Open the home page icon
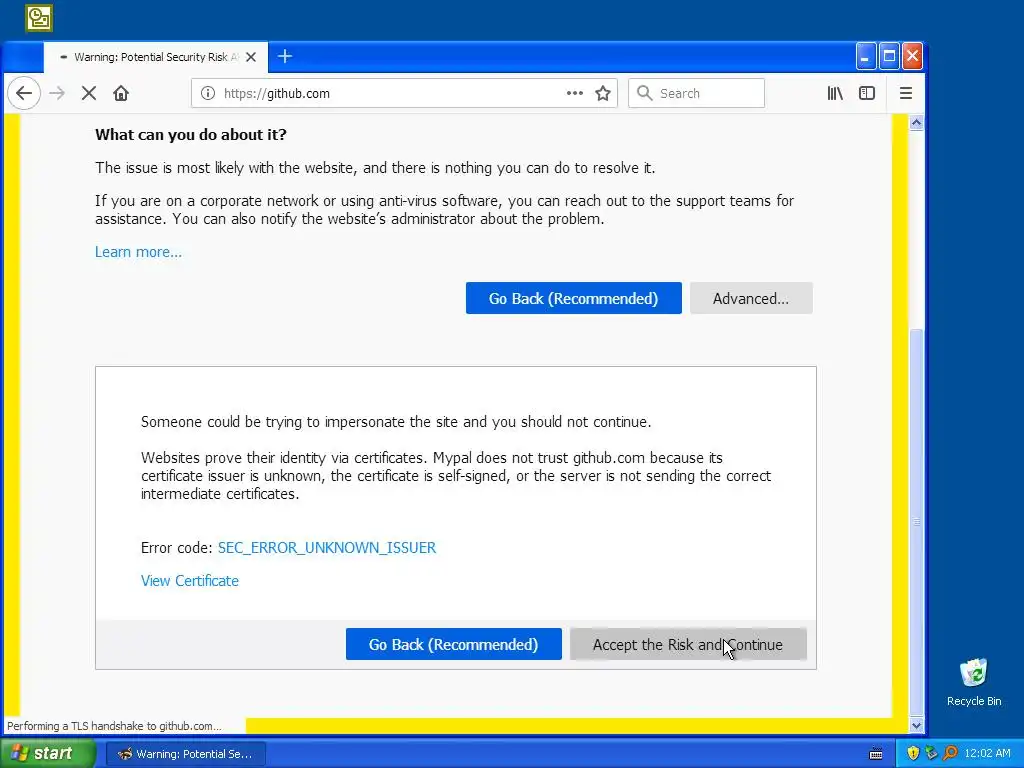 tap(121, 93)
